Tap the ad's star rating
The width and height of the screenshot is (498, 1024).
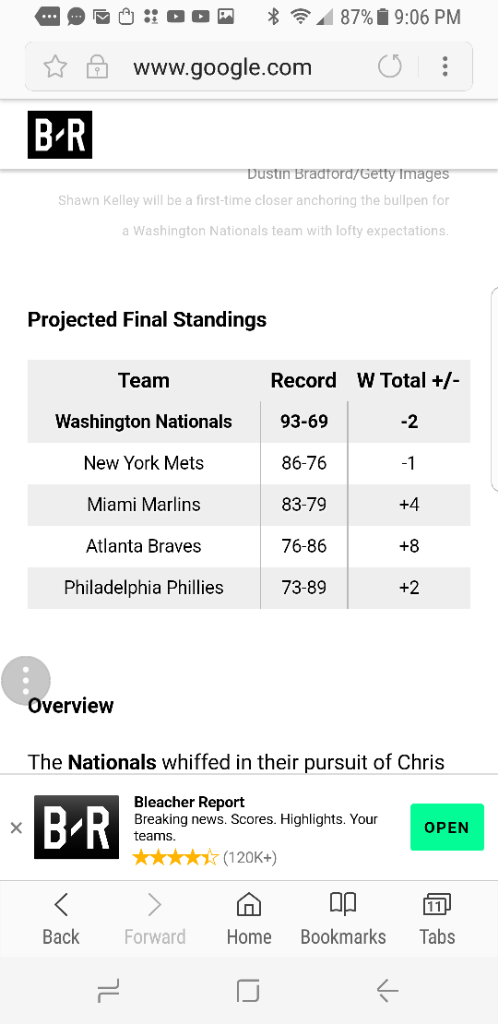[x=175, y=857]
